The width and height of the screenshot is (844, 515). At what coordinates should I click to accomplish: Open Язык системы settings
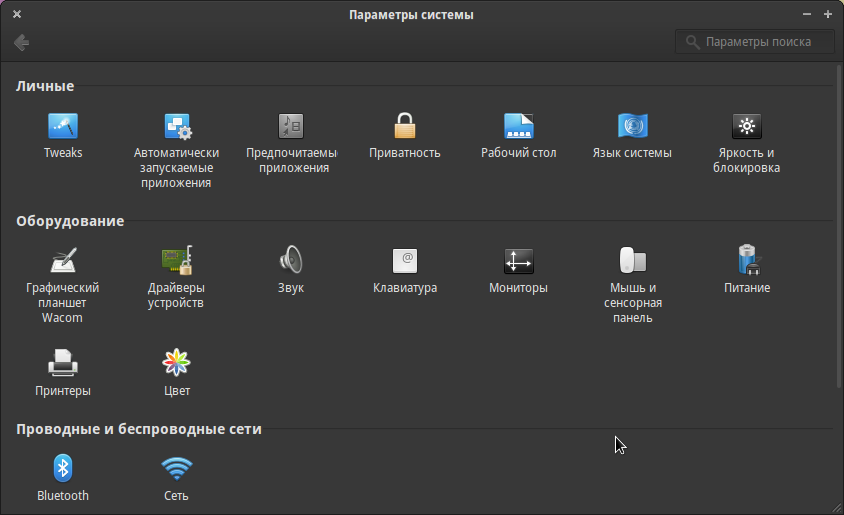point(632,127)
